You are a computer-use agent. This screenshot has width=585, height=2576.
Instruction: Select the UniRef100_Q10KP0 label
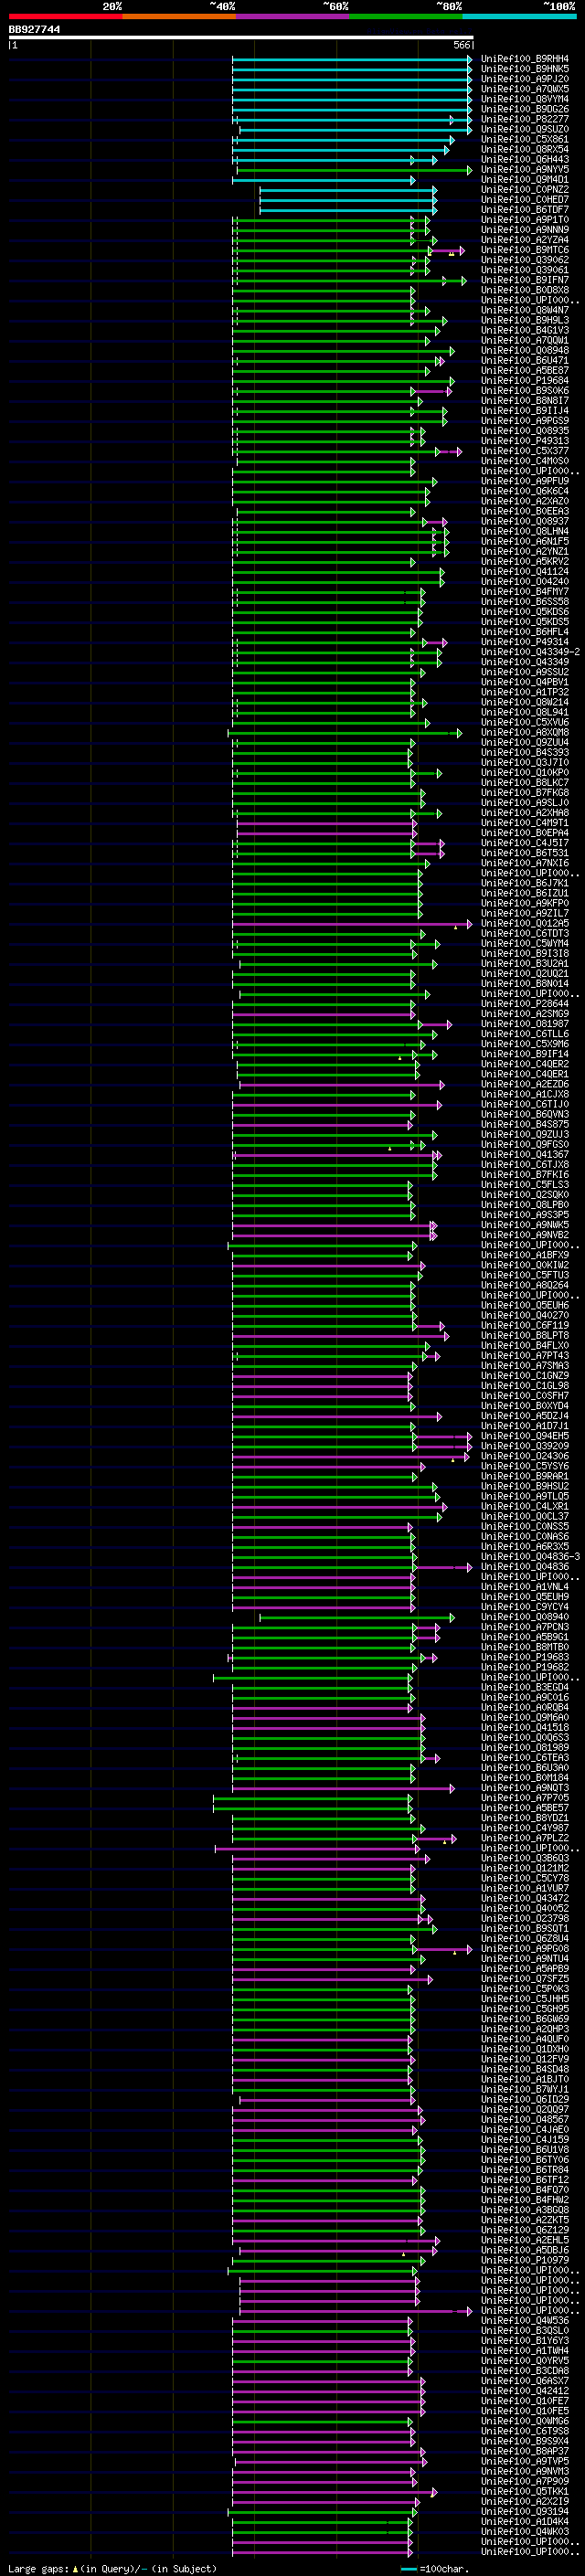click(525, 772)
